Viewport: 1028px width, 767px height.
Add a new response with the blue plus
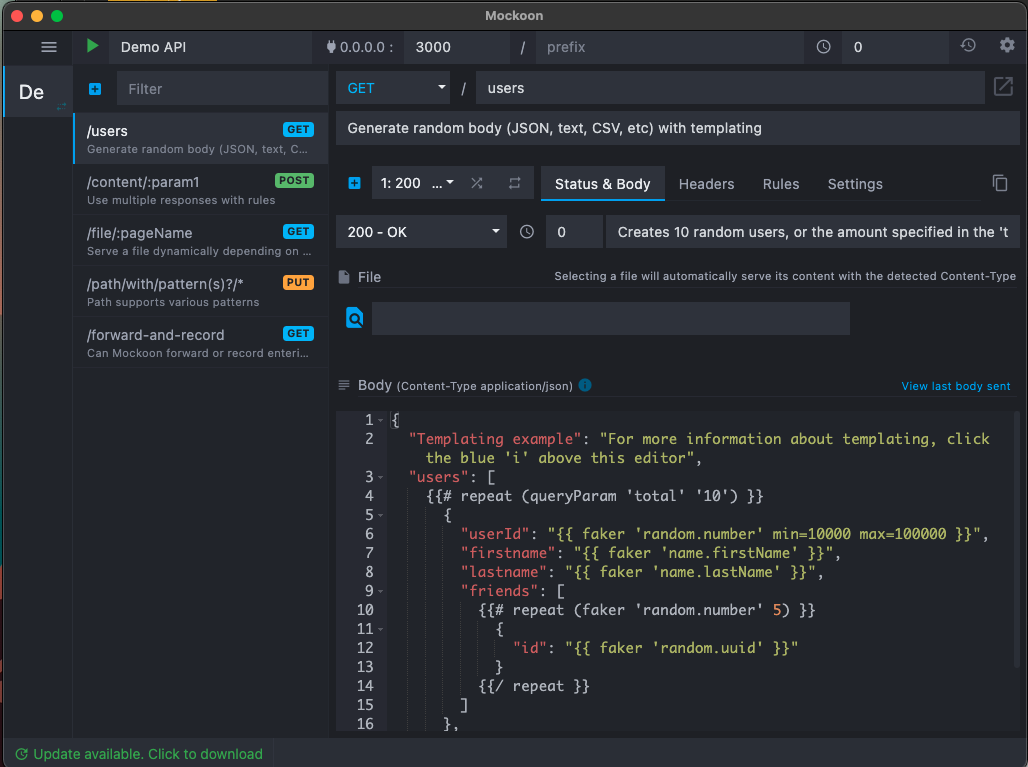click(x=355, y=183)
